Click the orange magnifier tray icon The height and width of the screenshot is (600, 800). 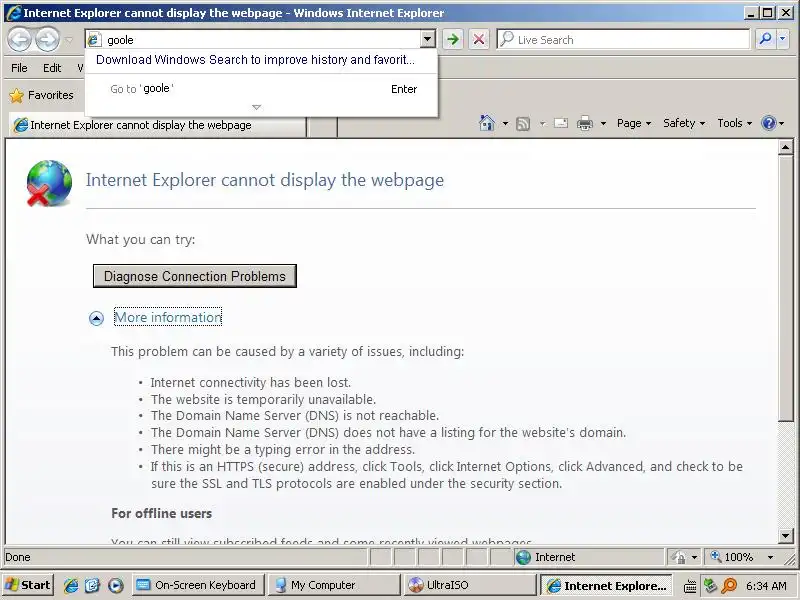point(730,585)
